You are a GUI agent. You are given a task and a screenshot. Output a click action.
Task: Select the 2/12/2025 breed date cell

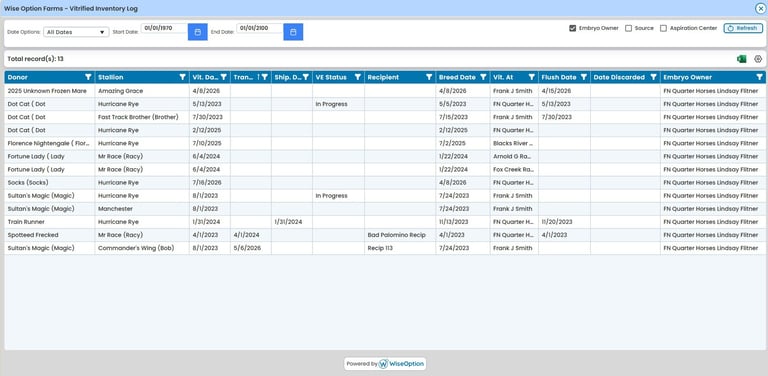pyautogui.click(x=463, y=130)
